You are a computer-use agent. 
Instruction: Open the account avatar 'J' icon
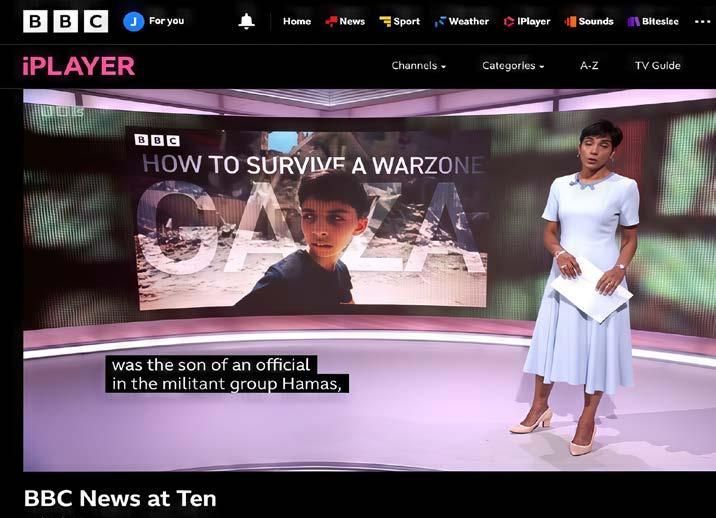point(133,21)
